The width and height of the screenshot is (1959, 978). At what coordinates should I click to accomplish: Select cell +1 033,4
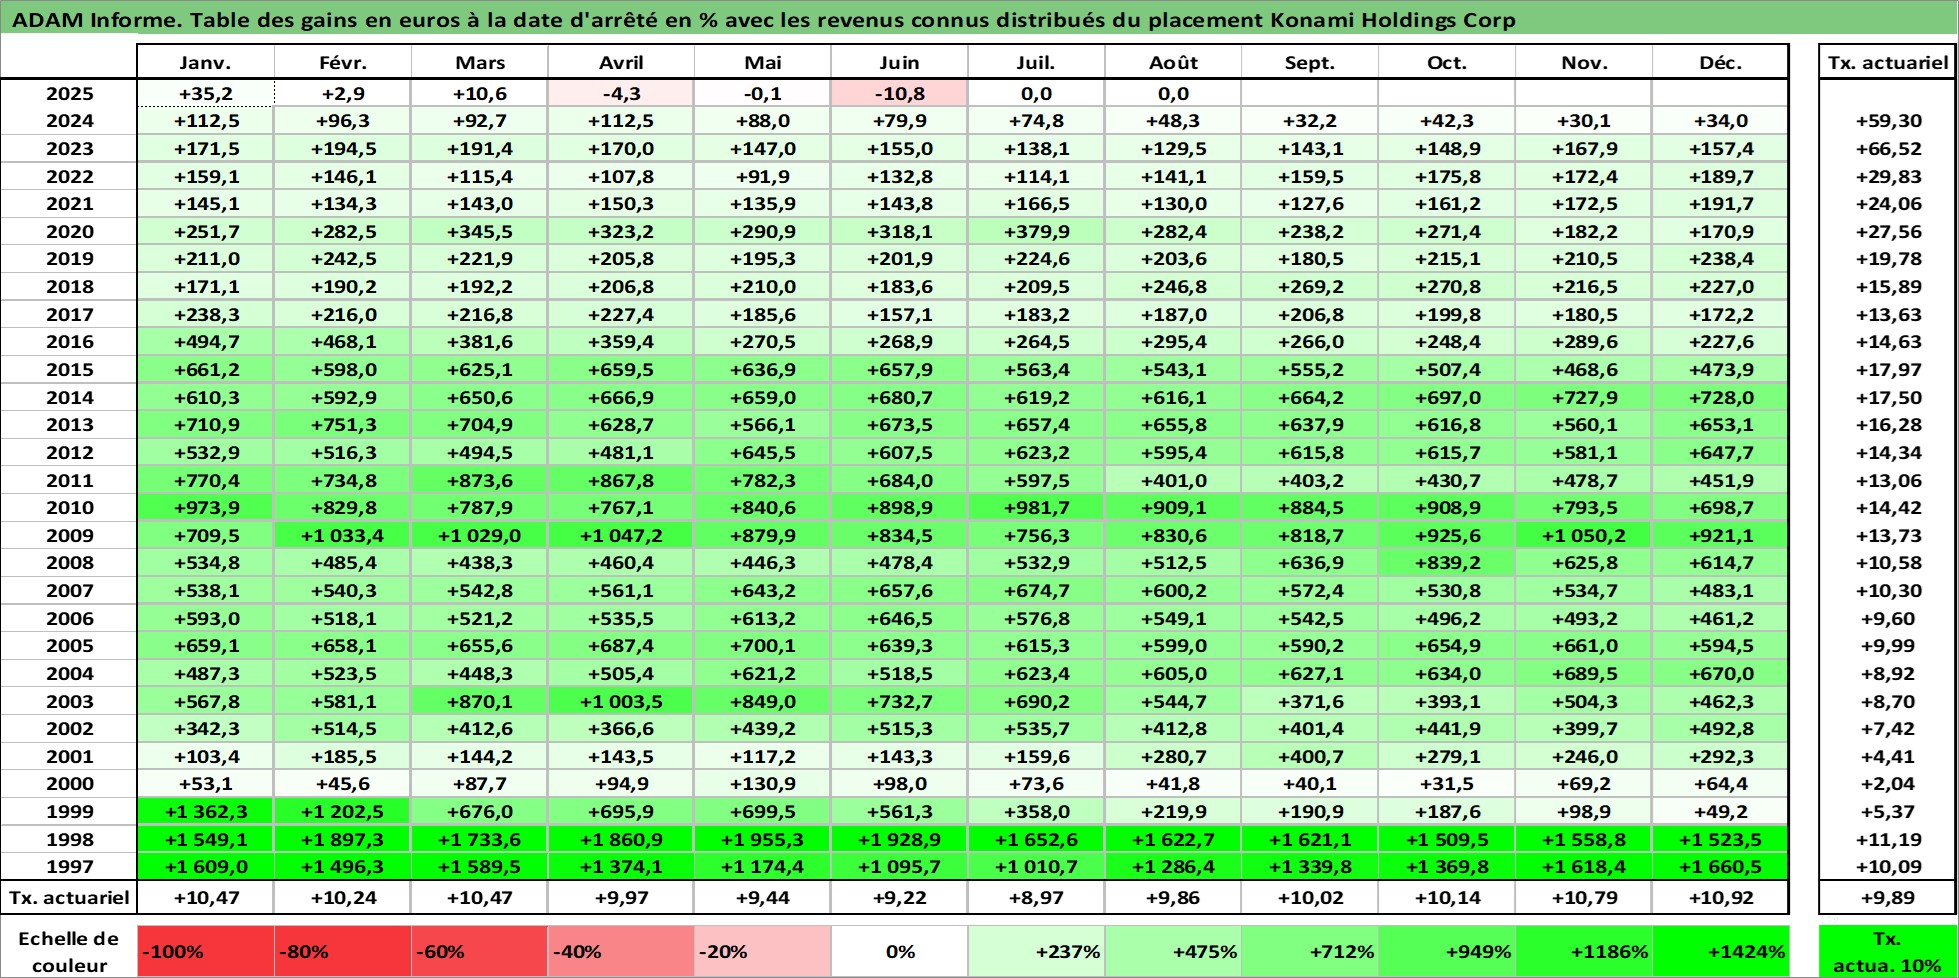343,536
